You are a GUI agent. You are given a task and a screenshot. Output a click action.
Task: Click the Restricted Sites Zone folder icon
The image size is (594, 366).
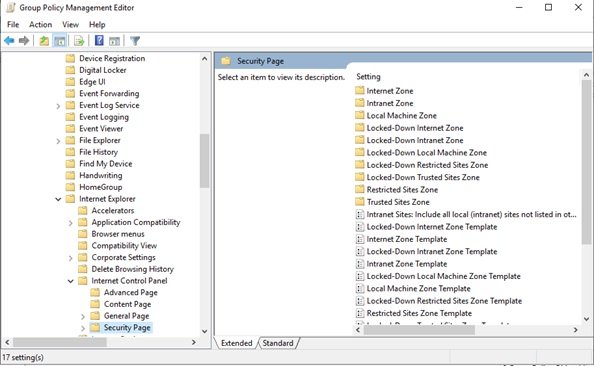click(360, 189)
